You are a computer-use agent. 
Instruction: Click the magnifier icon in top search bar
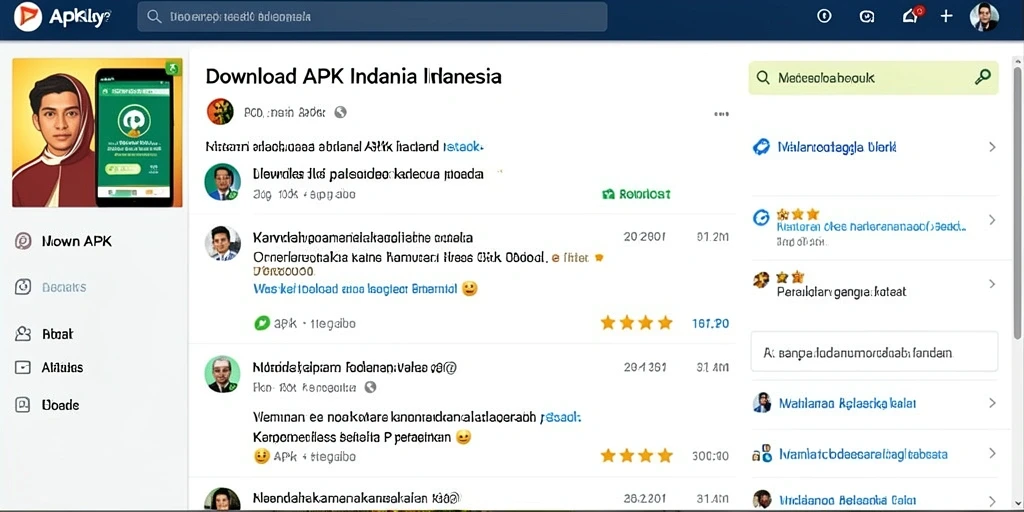[x=154, y=17]
